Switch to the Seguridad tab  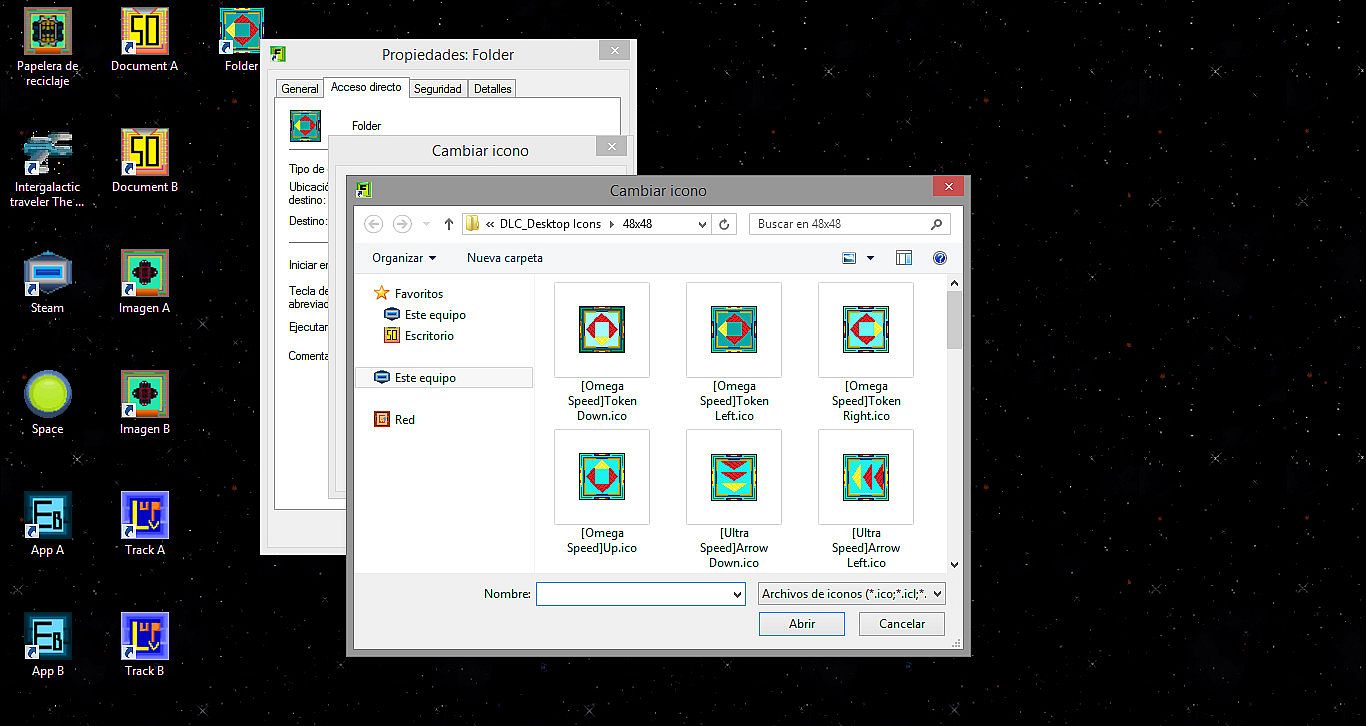tap(438, 89)
